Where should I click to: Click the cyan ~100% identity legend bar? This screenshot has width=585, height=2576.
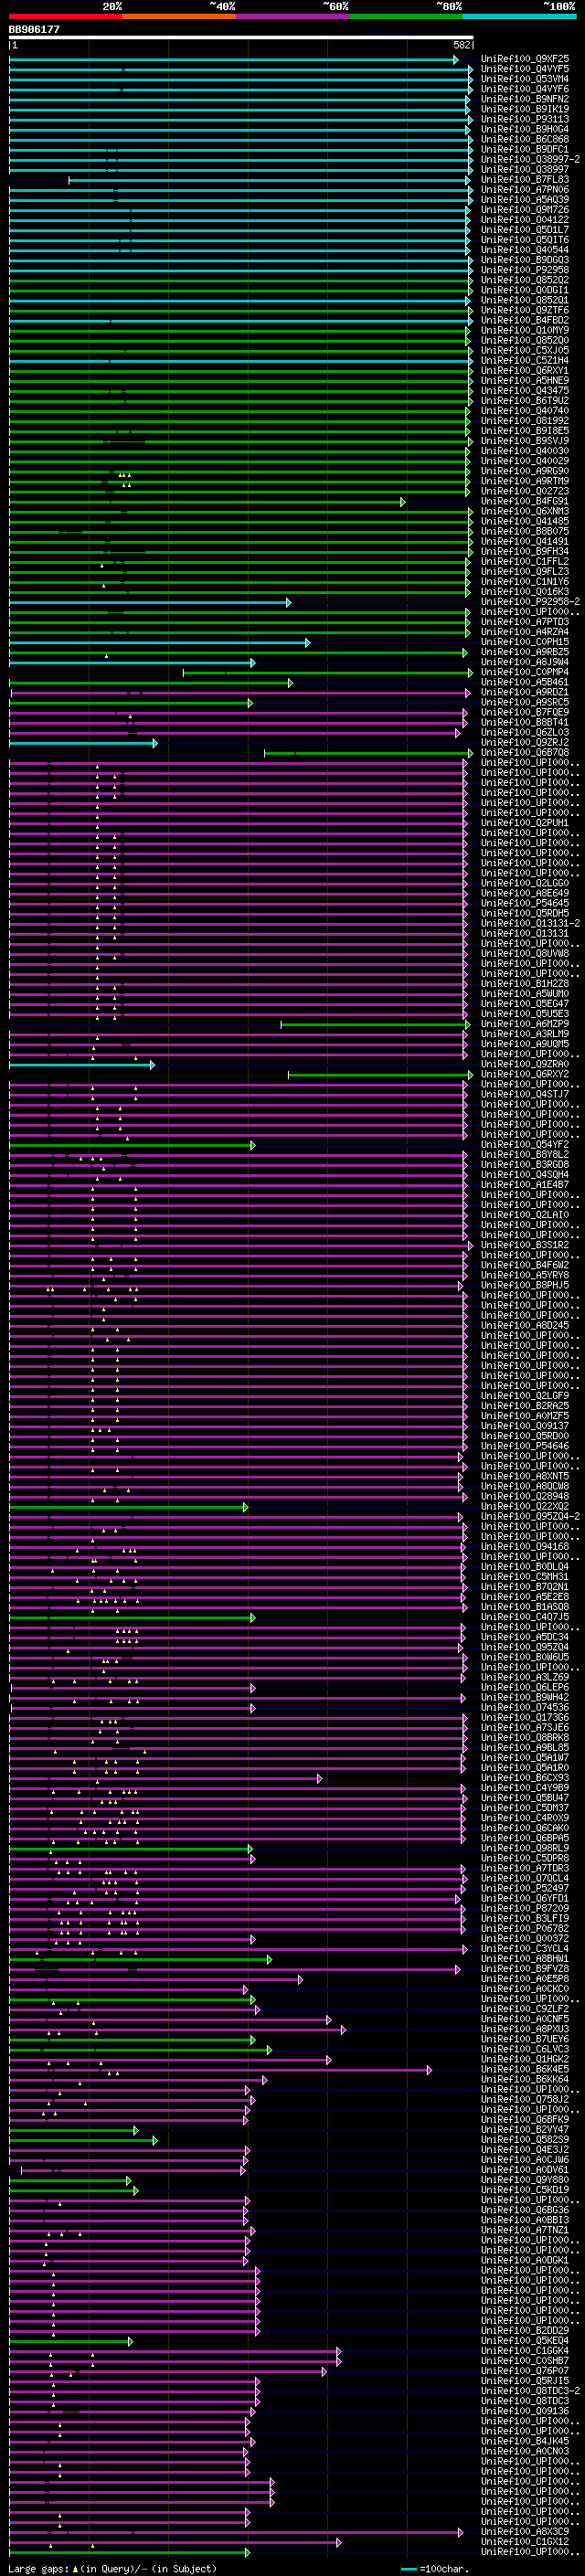pos(519,16)
